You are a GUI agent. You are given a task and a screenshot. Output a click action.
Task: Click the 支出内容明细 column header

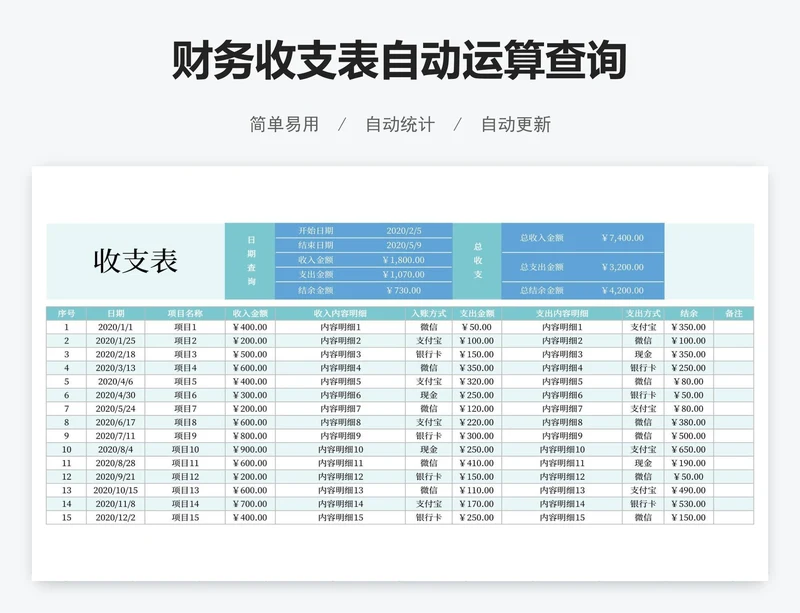tap(562, 313)
